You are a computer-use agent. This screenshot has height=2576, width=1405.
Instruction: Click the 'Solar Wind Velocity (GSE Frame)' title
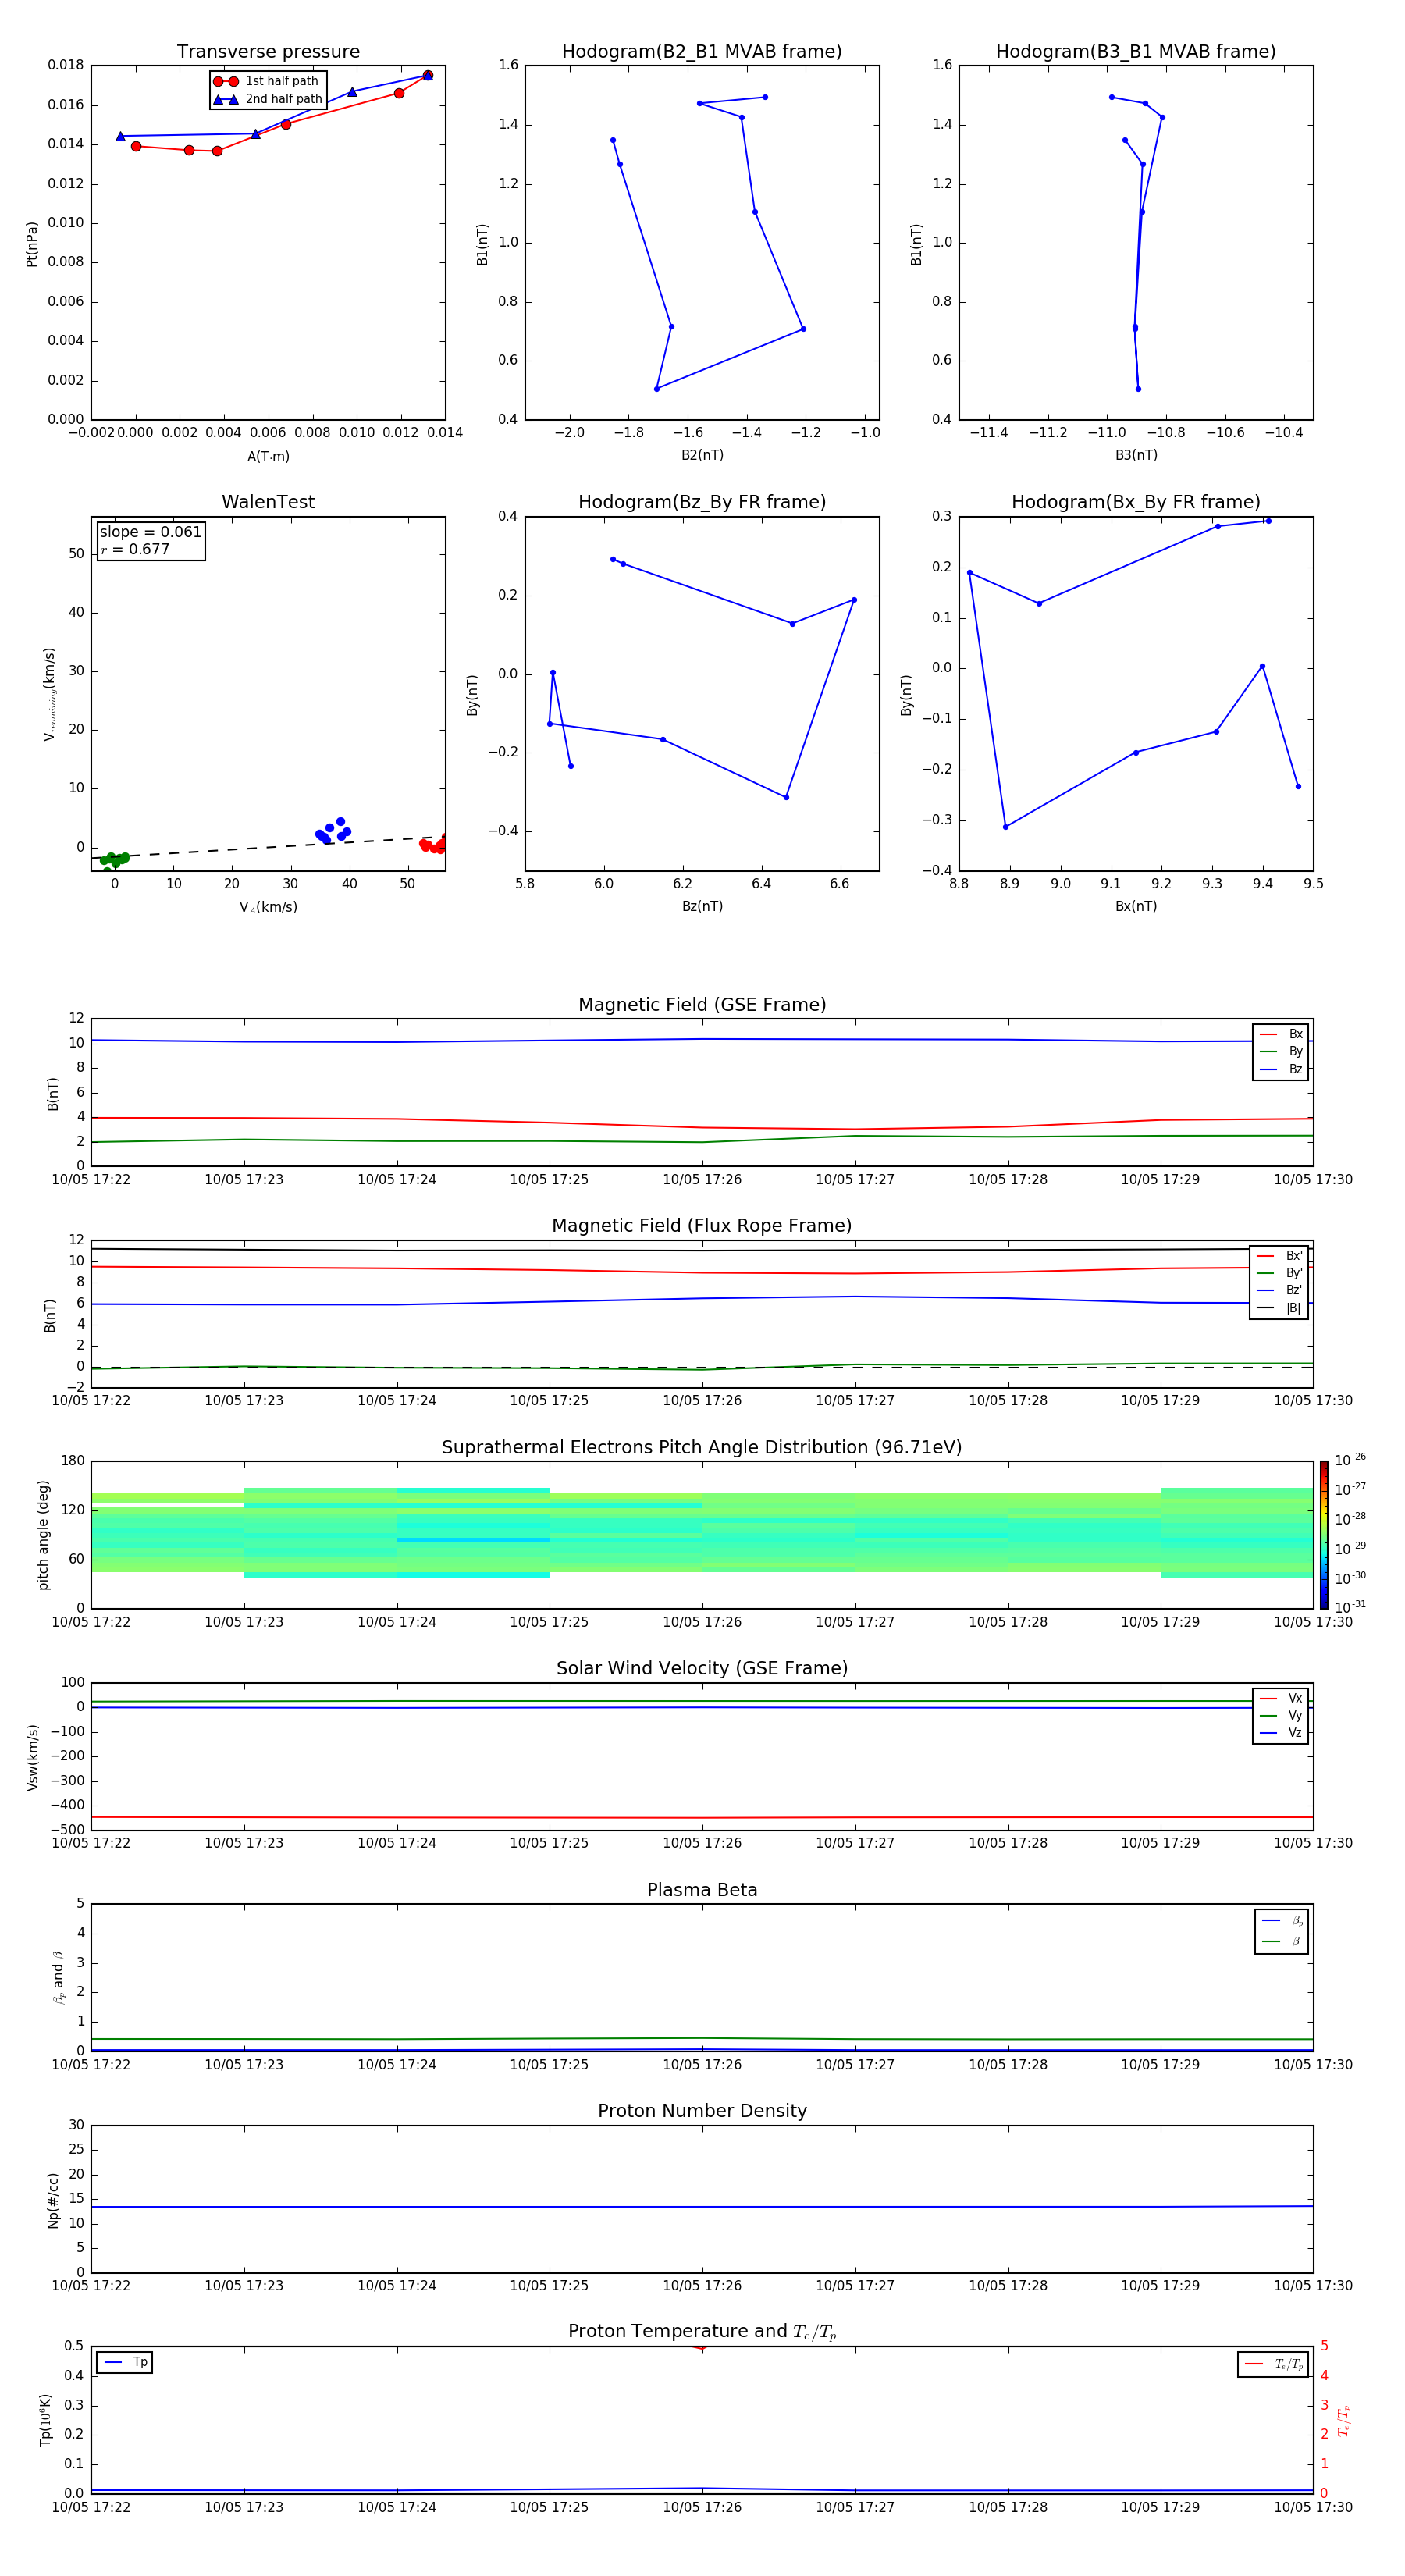coord(702,1668)
